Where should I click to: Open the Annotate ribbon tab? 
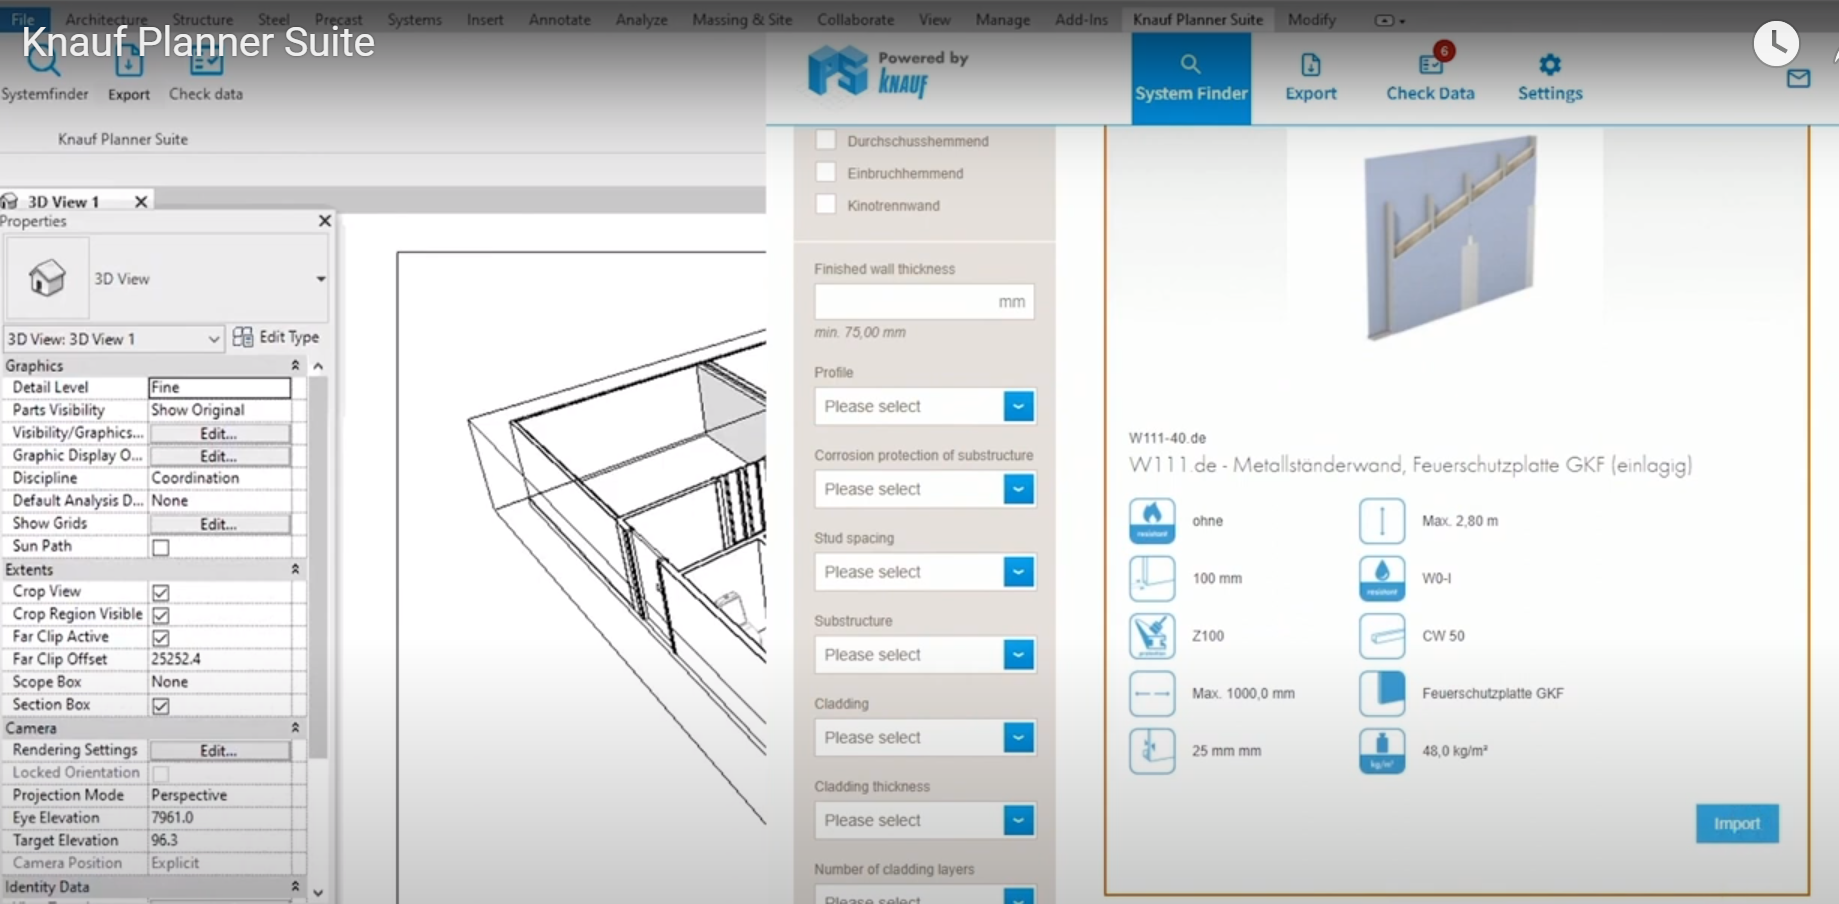[x=559, y=20]
